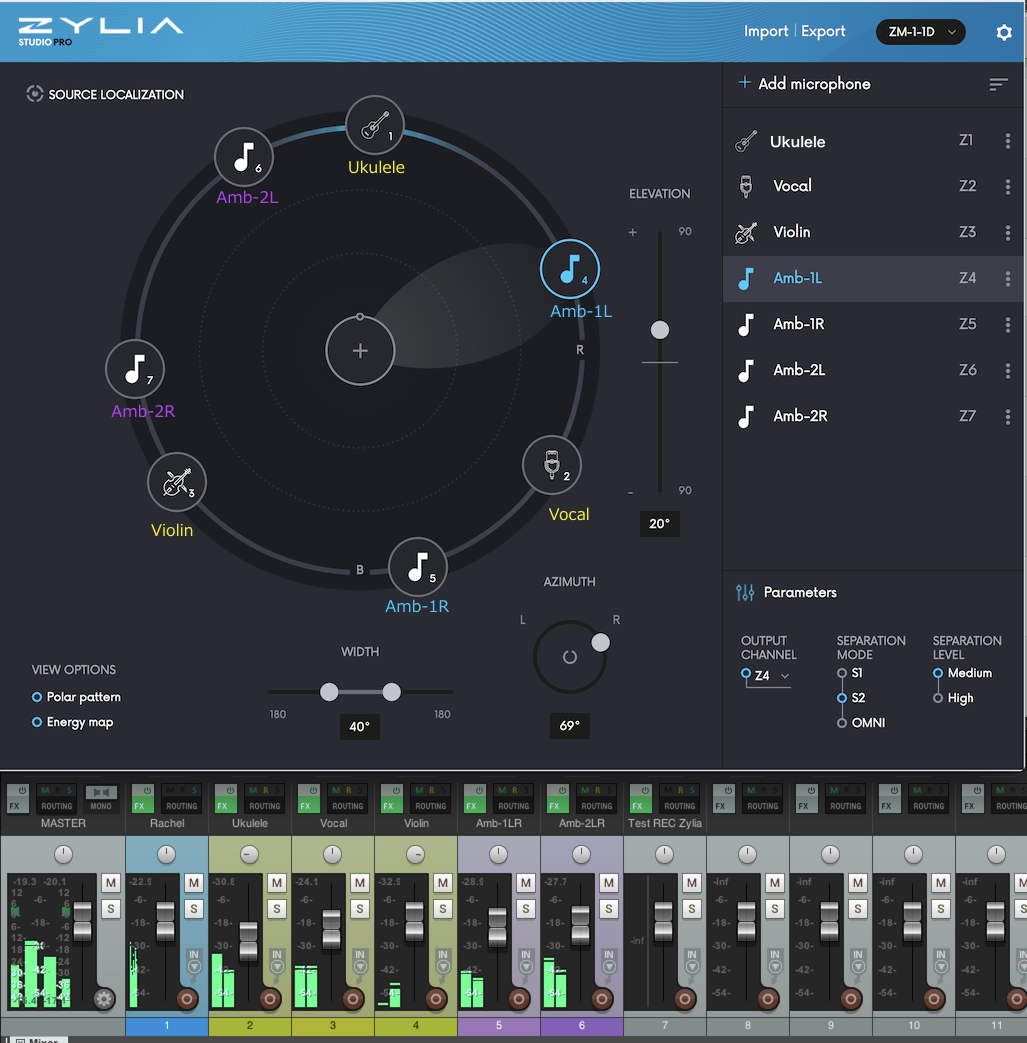Click the Vocal microphone icon in list
Image resolution: width=1027 pixels, height=1043 pixels.
coord(746,186)
